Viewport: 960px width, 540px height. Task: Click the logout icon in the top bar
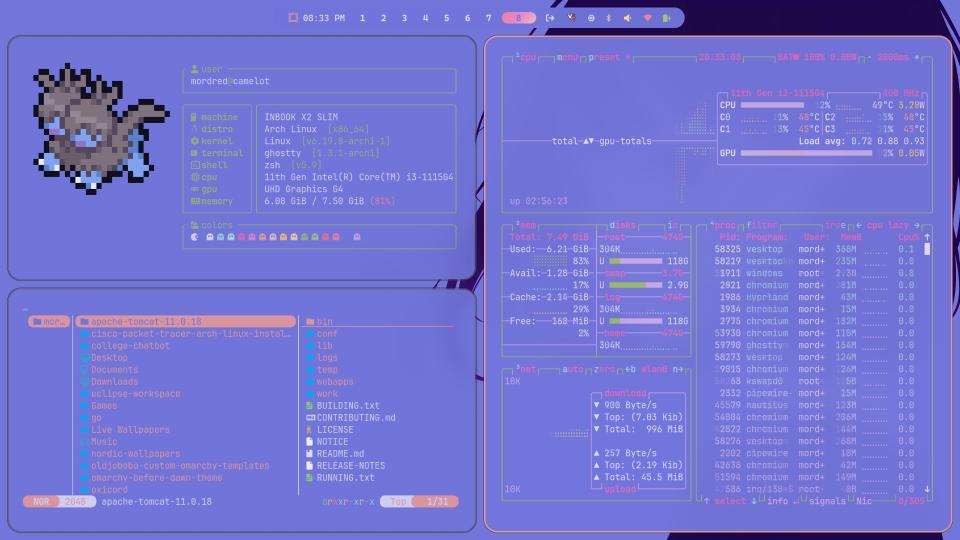point(550,18)
